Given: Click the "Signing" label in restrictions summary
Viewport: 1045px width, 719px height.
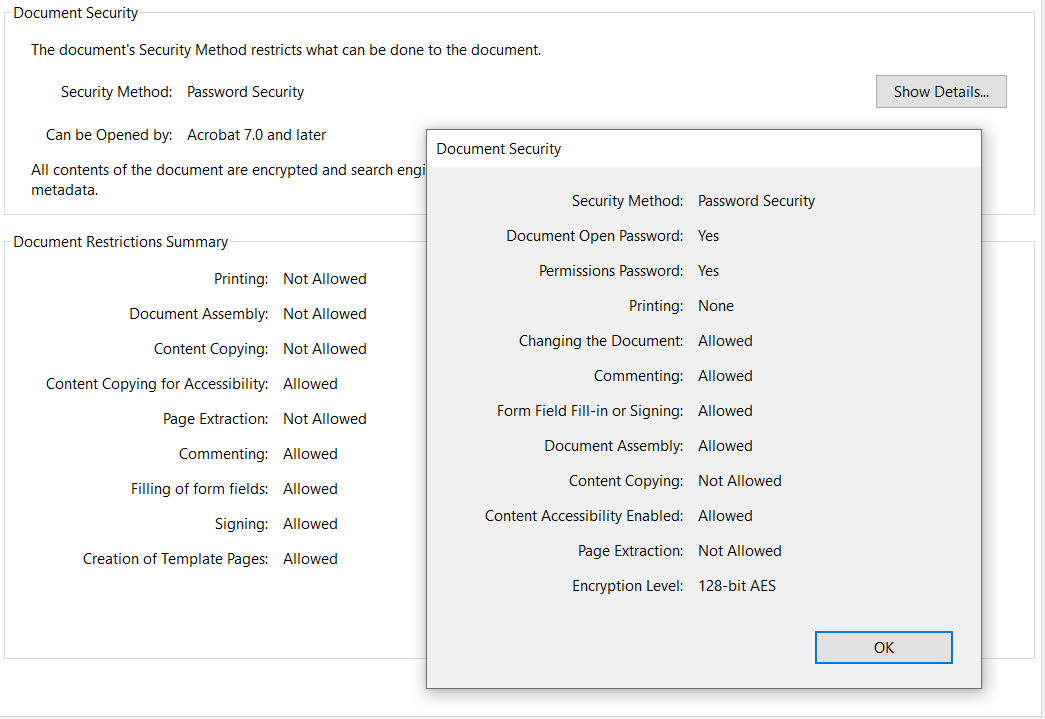Looking at the screenshot, I should click(x=241, y=524).
